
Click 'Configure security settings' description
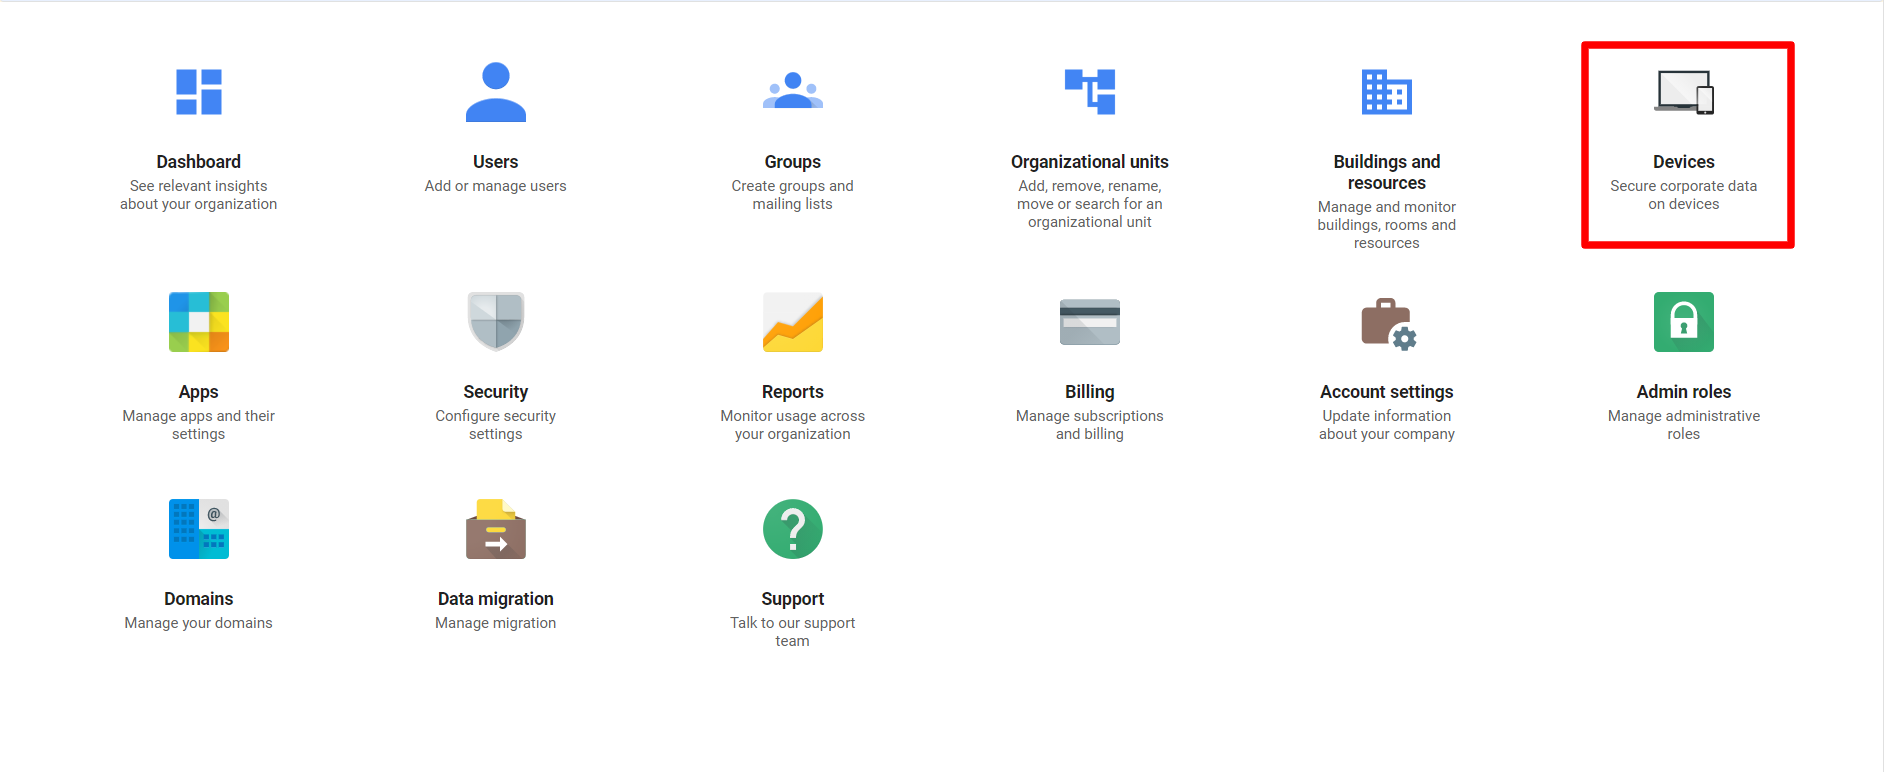tap(496, 425)
